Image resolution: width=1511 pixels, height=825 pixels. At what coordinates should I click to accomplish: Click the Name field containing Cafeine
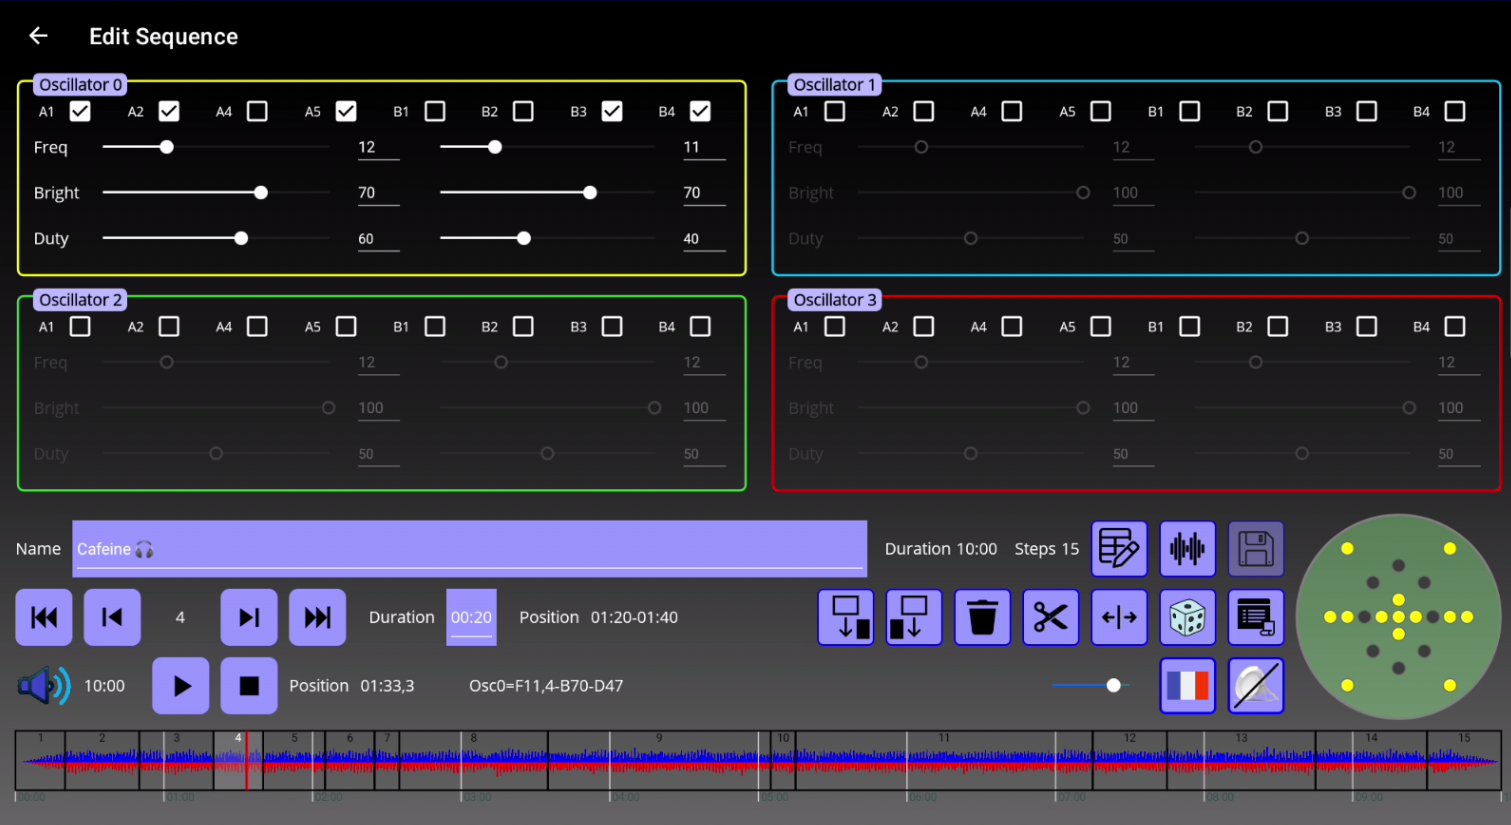tap(469, 549)
